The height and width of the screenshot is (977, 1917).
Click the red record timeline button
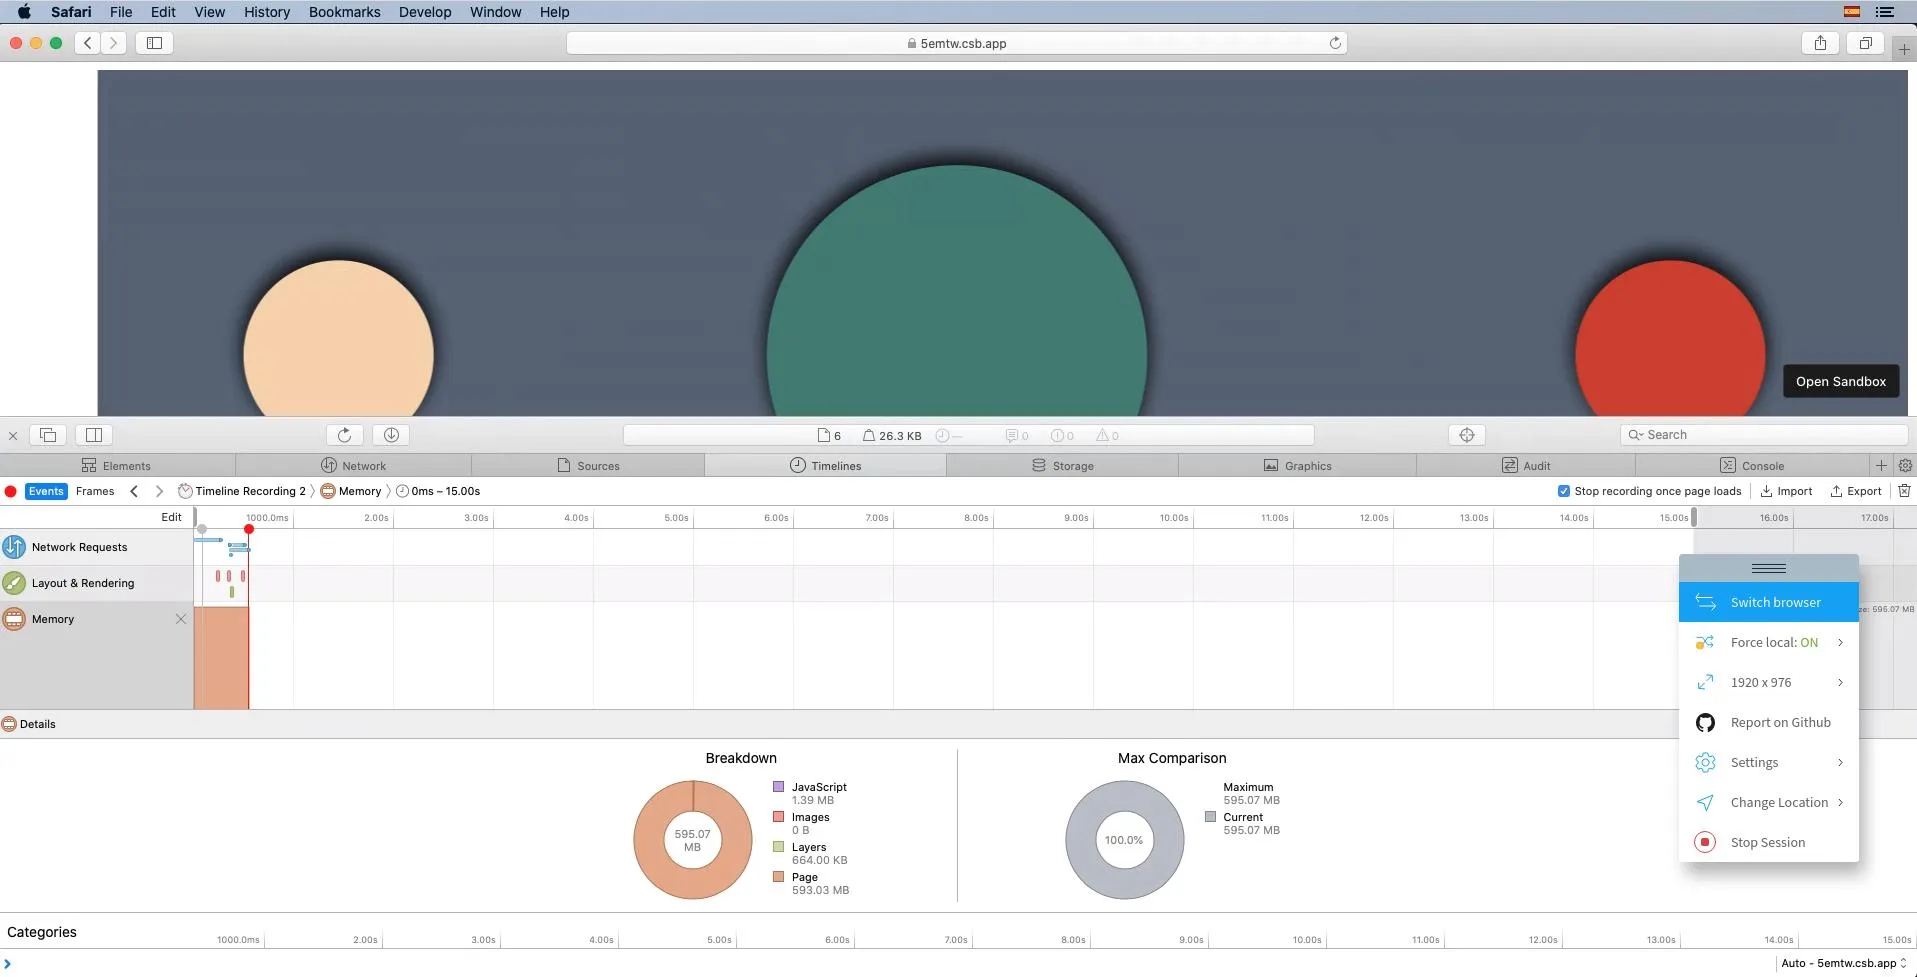(x=11, y=491)
